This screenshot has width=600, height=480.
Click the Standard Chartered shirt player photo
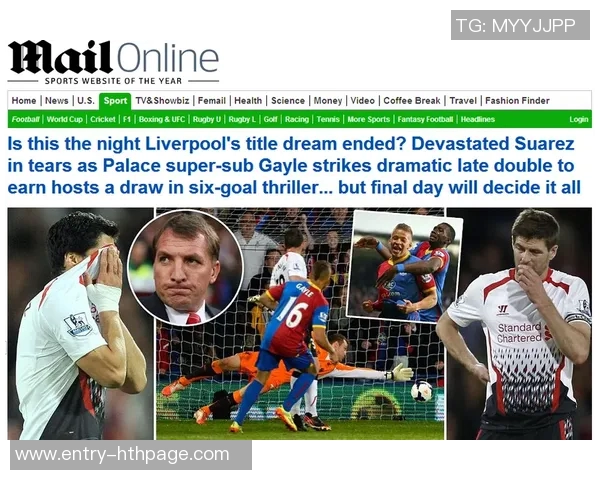519,324
